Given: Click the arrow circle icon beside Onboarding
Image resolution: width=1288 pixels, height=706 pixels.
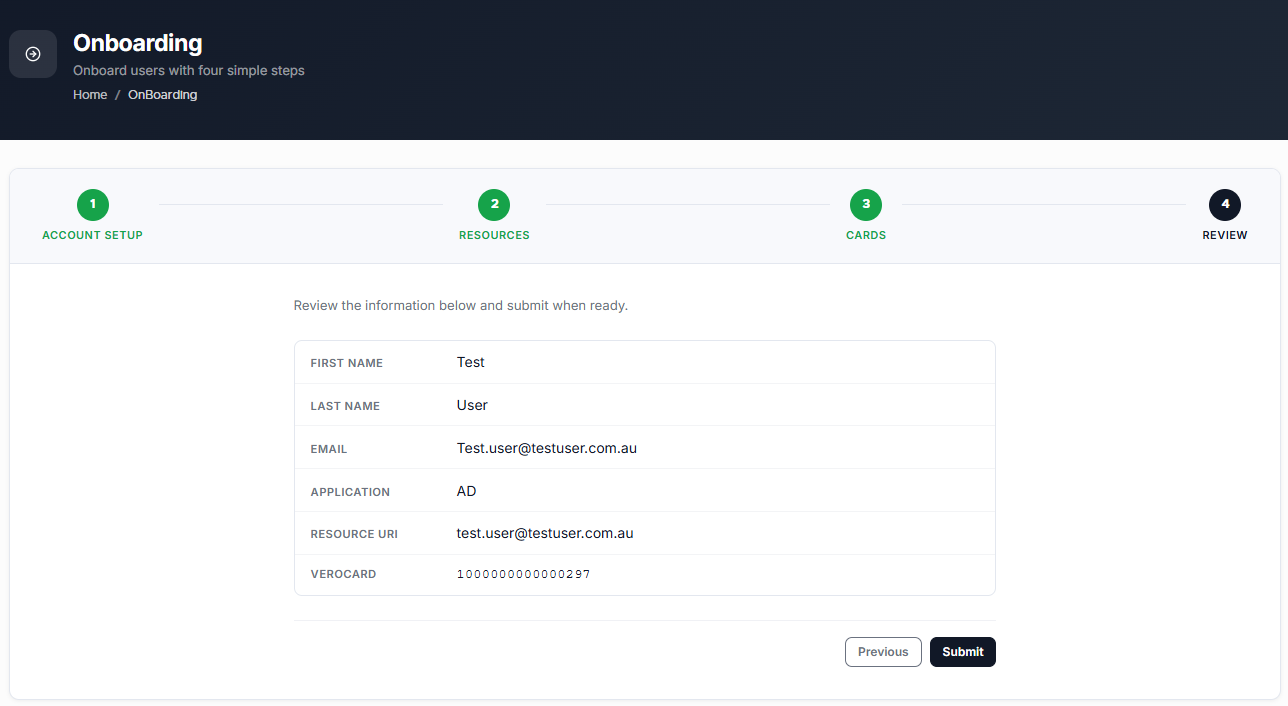Looking at the screenshot, I should 33,54.
